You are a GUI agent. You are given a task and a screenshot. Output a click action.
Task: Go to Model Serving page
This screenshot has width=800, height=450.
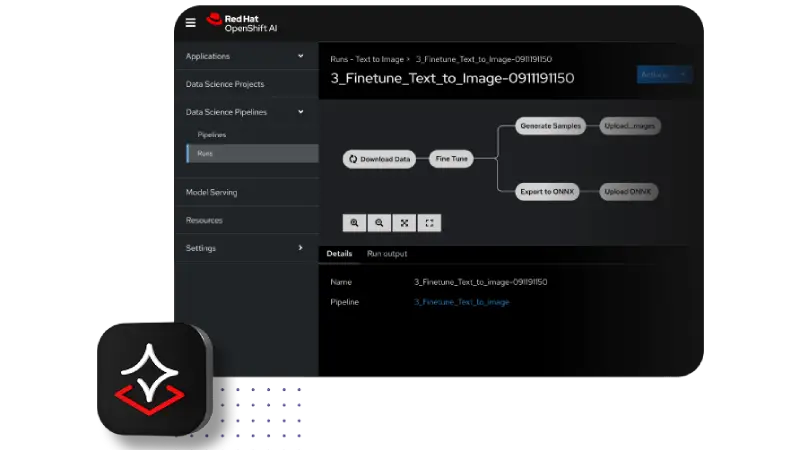click(211, 192)
